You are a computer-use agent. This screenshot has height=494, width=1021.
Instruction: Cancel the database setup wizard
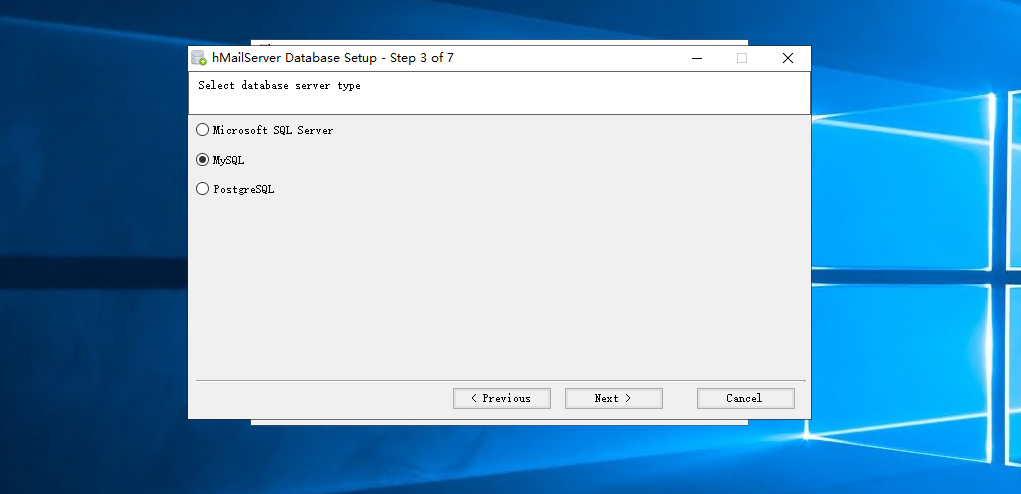(x=745, y=398)
